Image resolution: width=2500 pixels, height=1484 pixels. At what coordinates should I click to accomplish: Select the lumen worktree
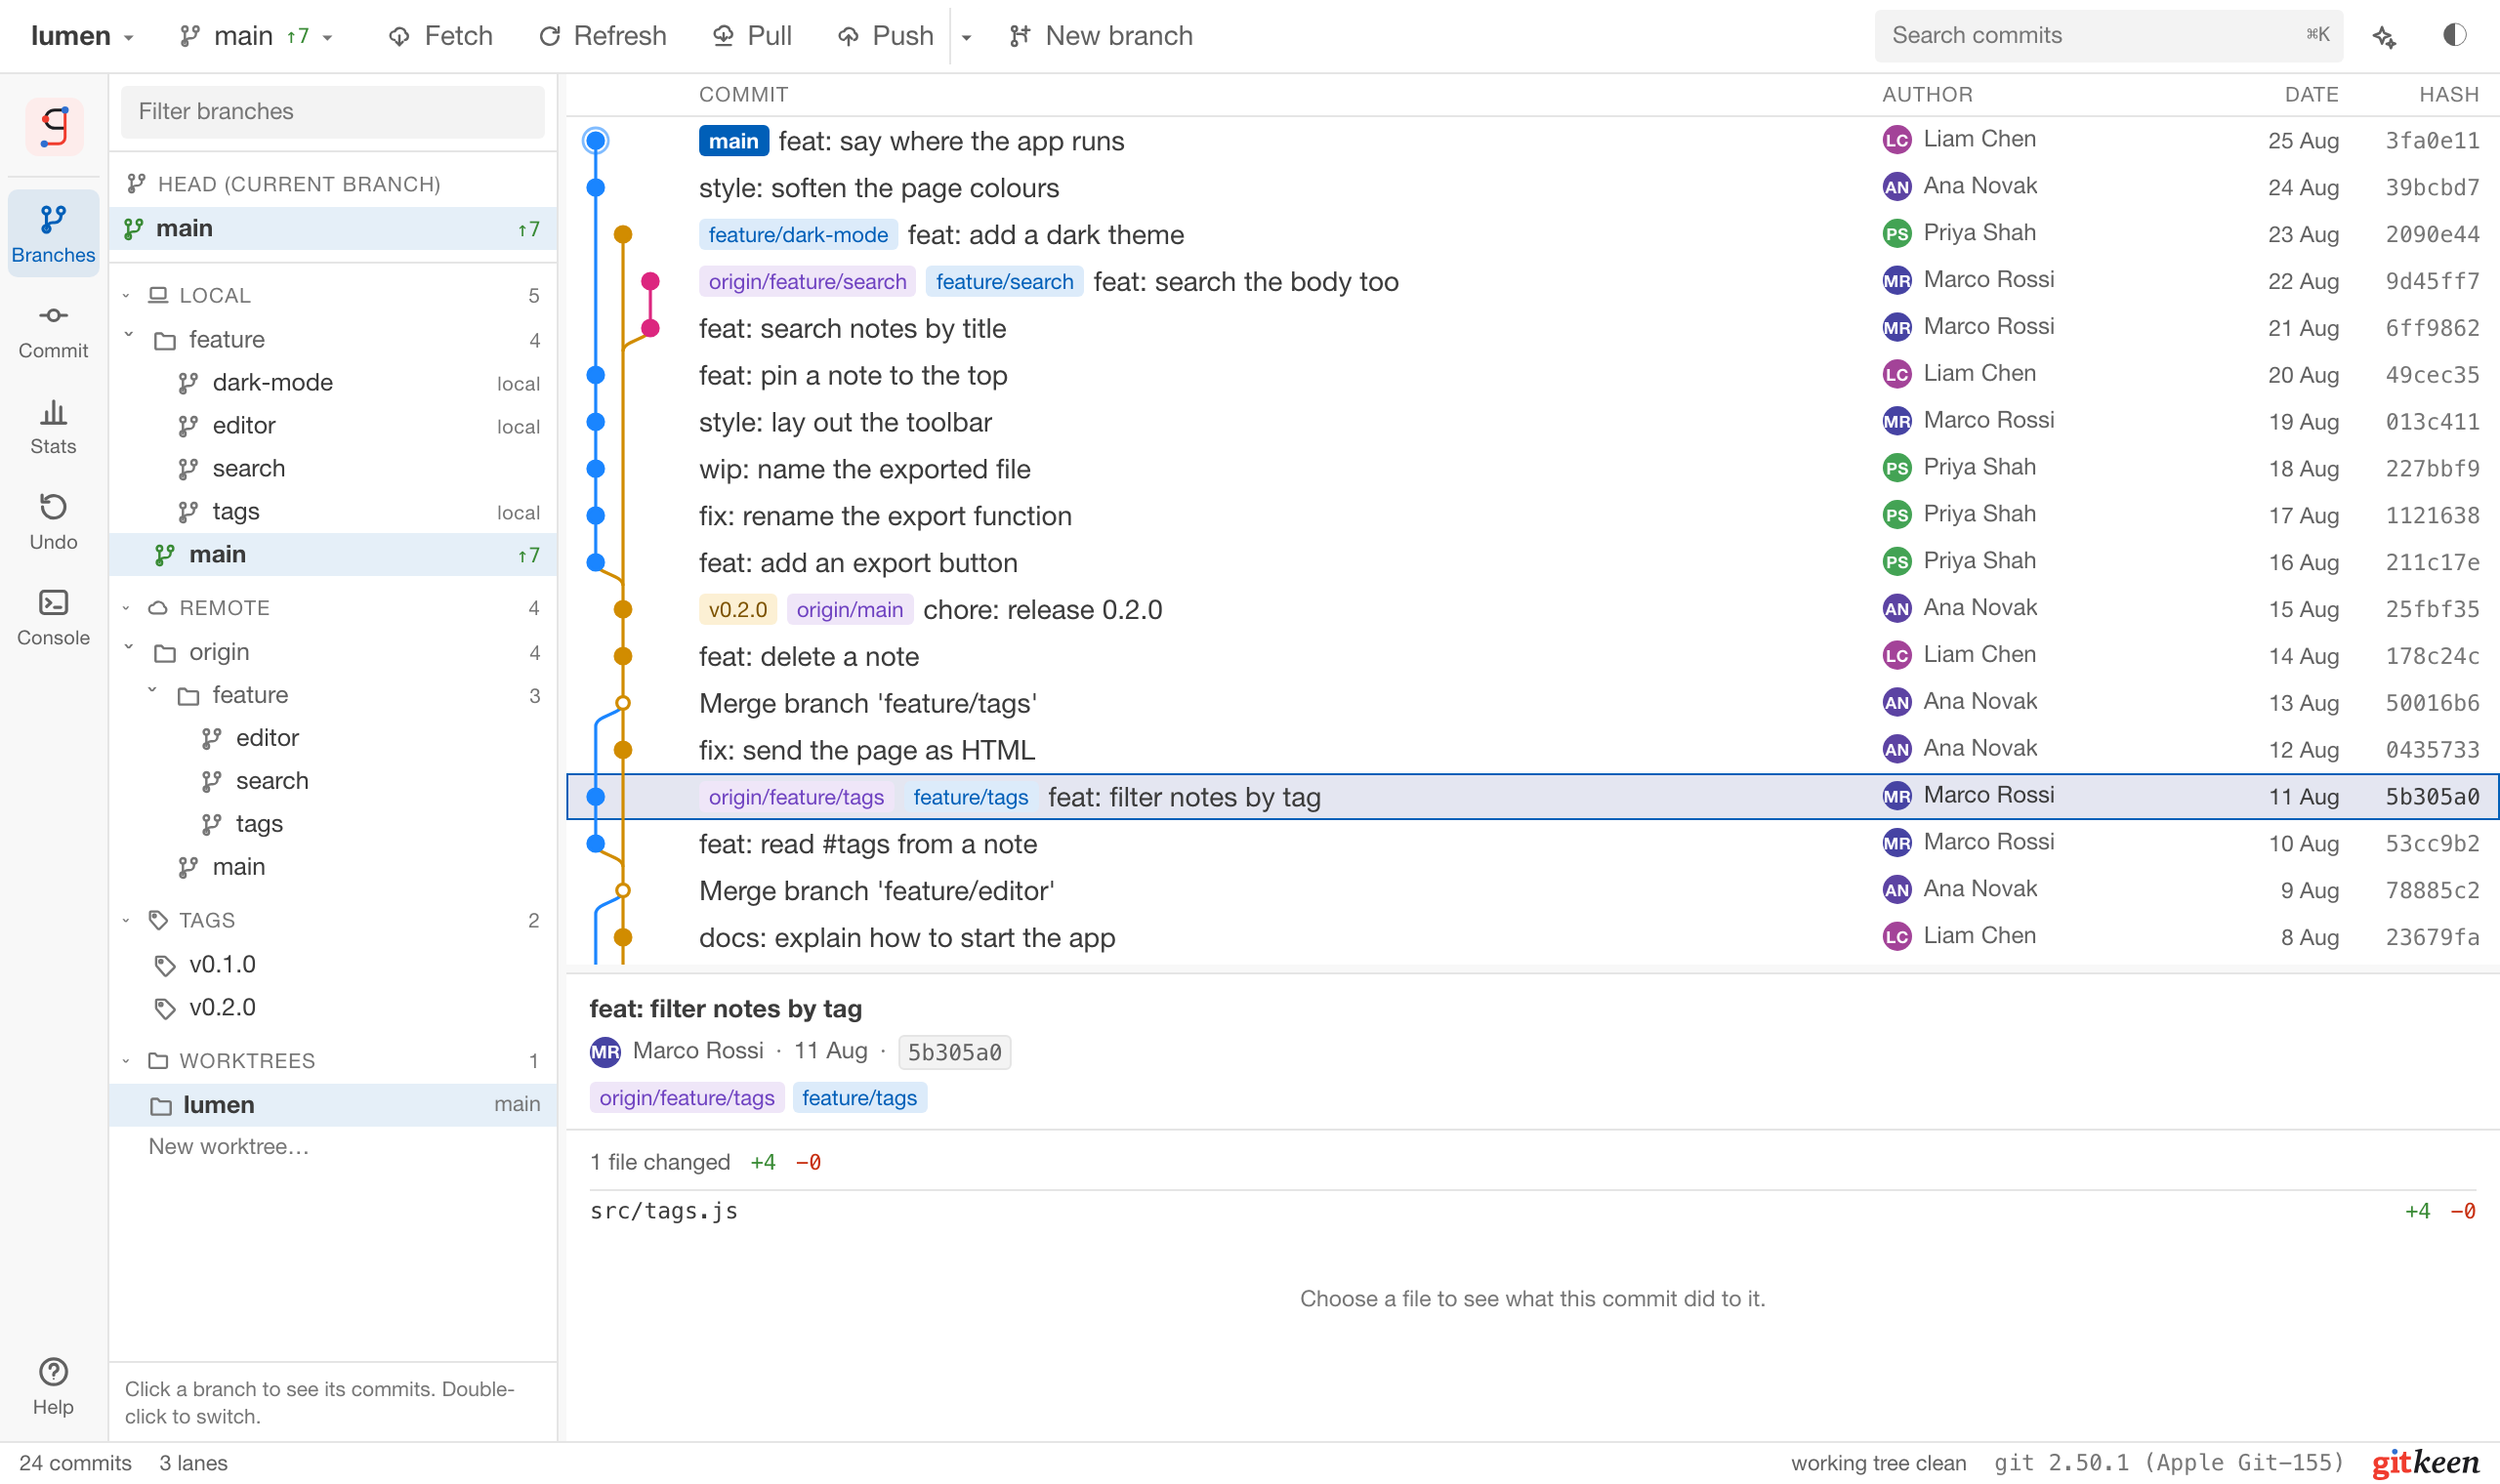point(333,1104)
